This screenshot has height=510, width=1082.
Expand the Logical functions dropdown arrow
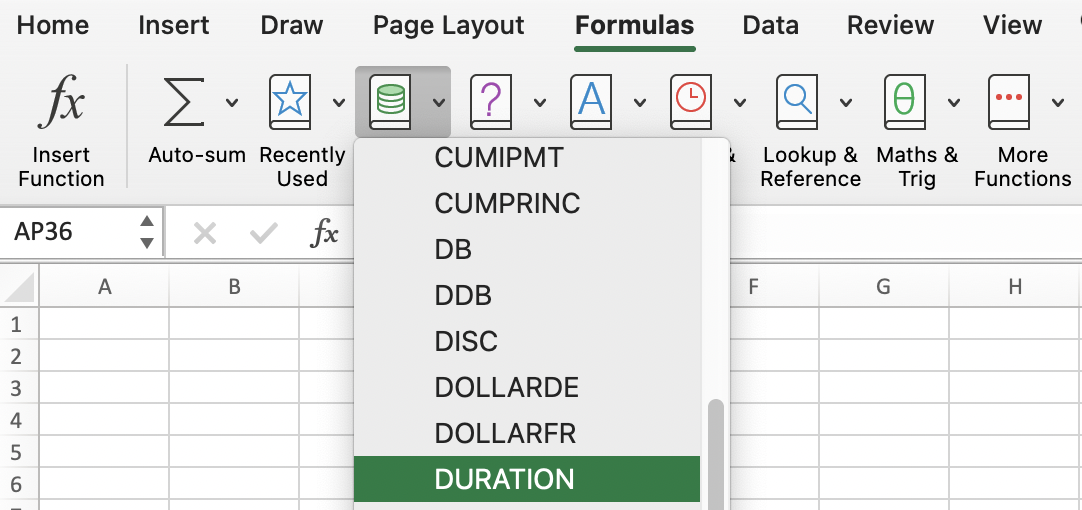(x=540, y=103)
